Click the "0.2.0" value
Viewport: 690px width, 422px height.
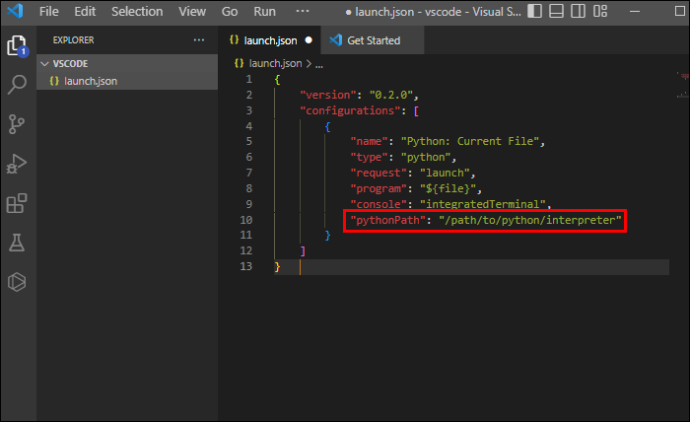click(391, 95)
